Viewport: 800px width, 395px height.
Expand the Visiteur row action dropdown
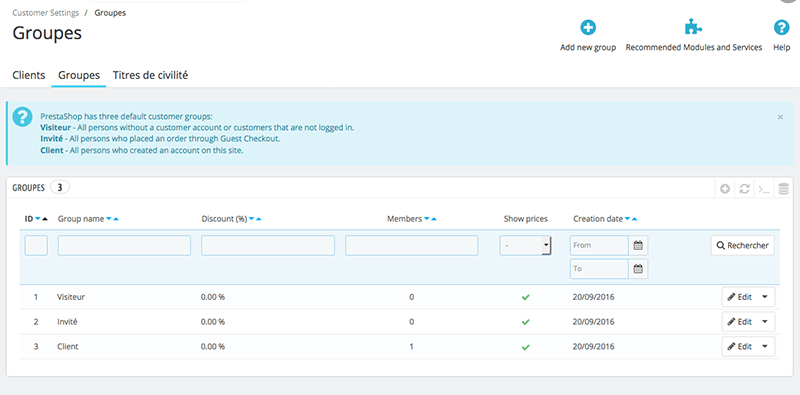coord(765,297)
